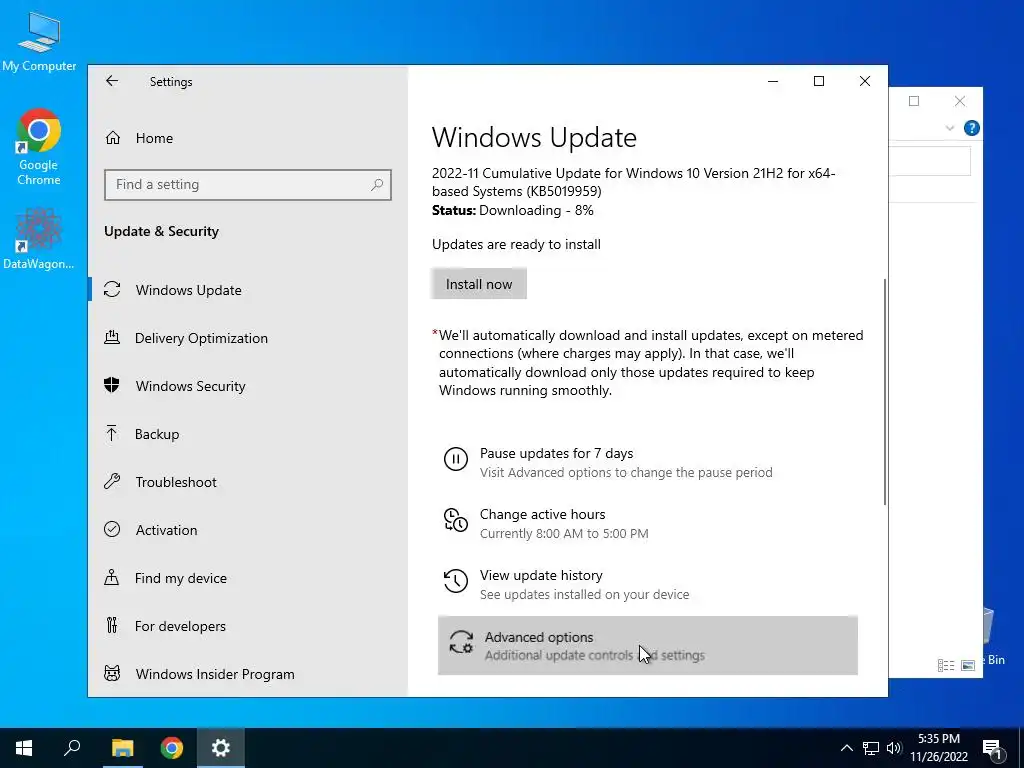
Task: Click the help icon in background window
Action: tap(971, 128)
